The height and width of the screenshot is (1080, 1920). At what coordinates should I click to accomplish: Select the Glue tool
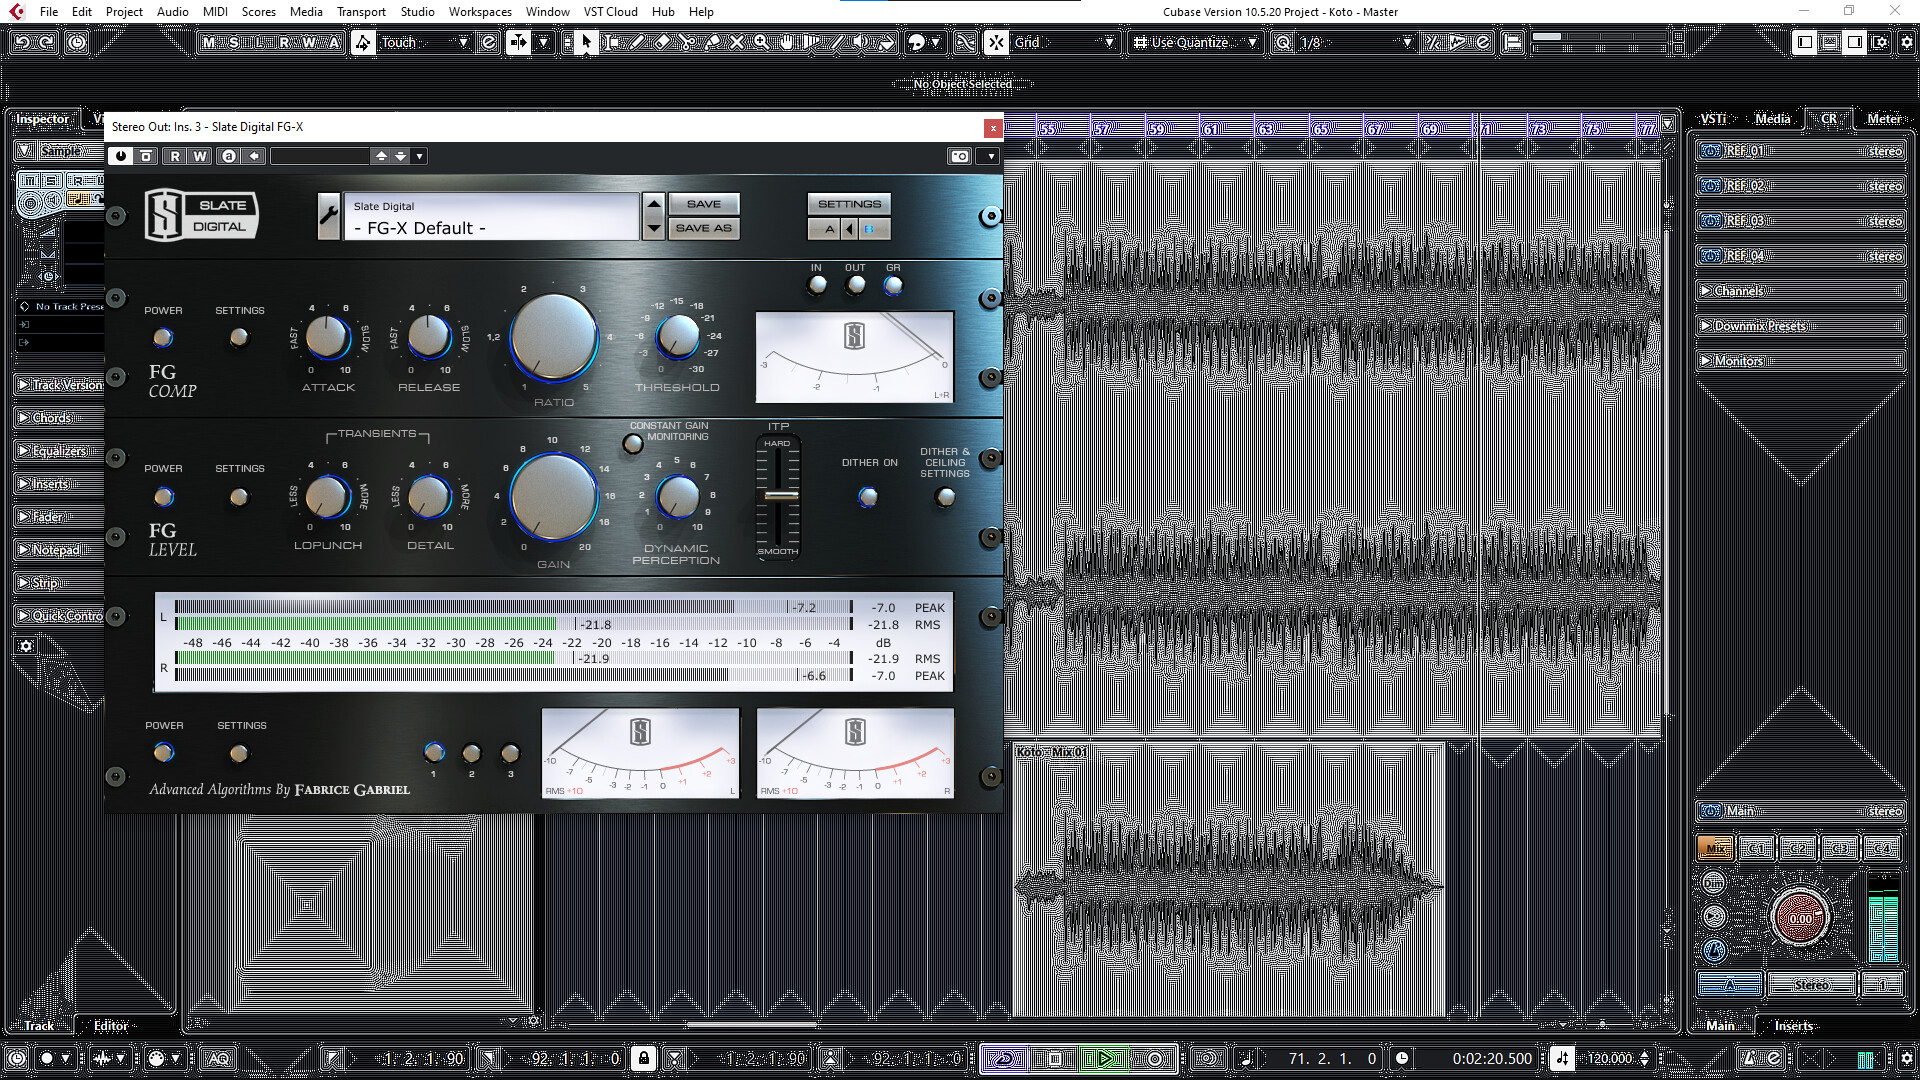point(712,42)
